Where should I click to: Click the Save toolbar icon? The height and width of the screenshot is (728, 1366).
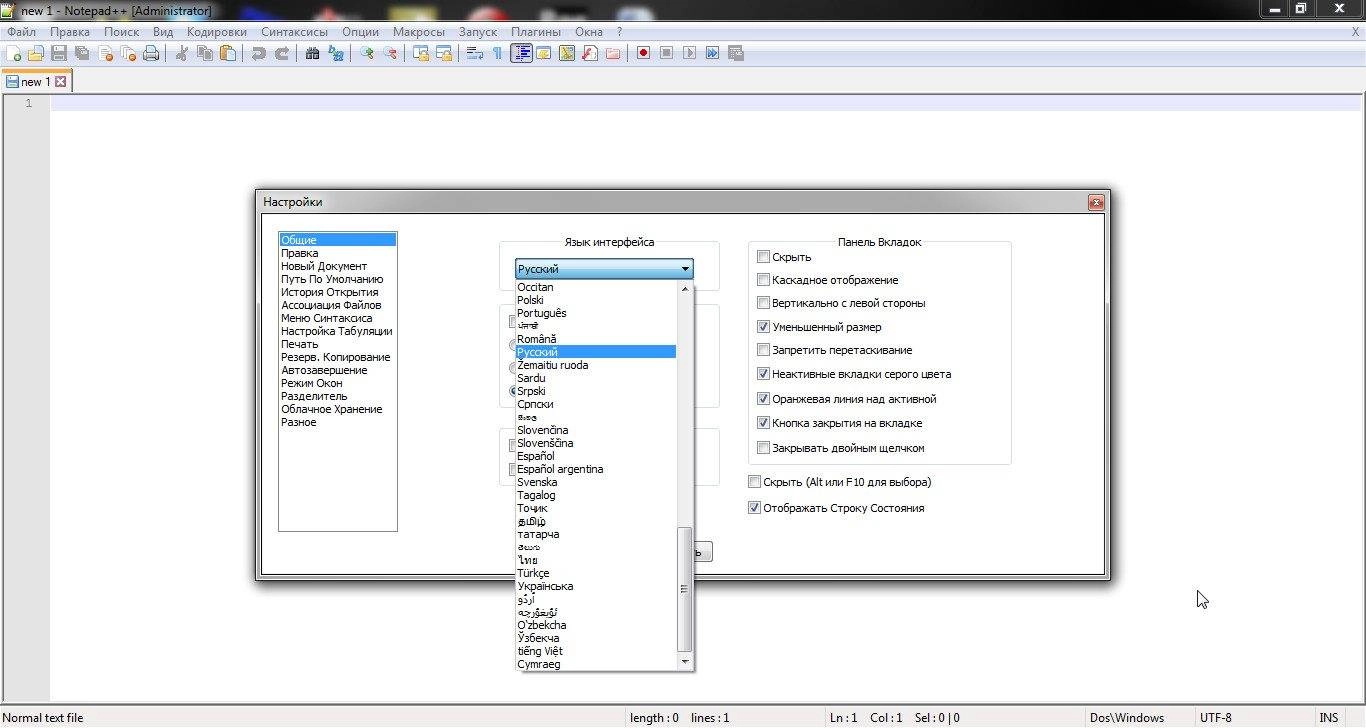point(59,53)
